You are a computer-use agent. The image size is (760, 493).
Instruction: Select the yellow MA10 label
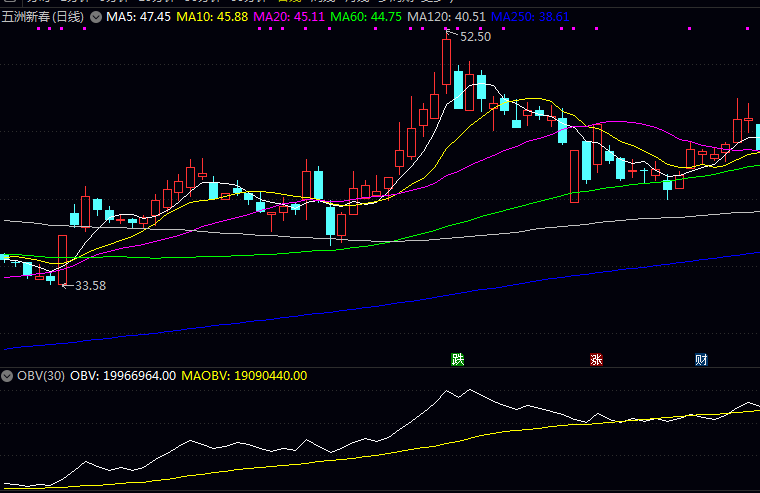click(213, 18)
